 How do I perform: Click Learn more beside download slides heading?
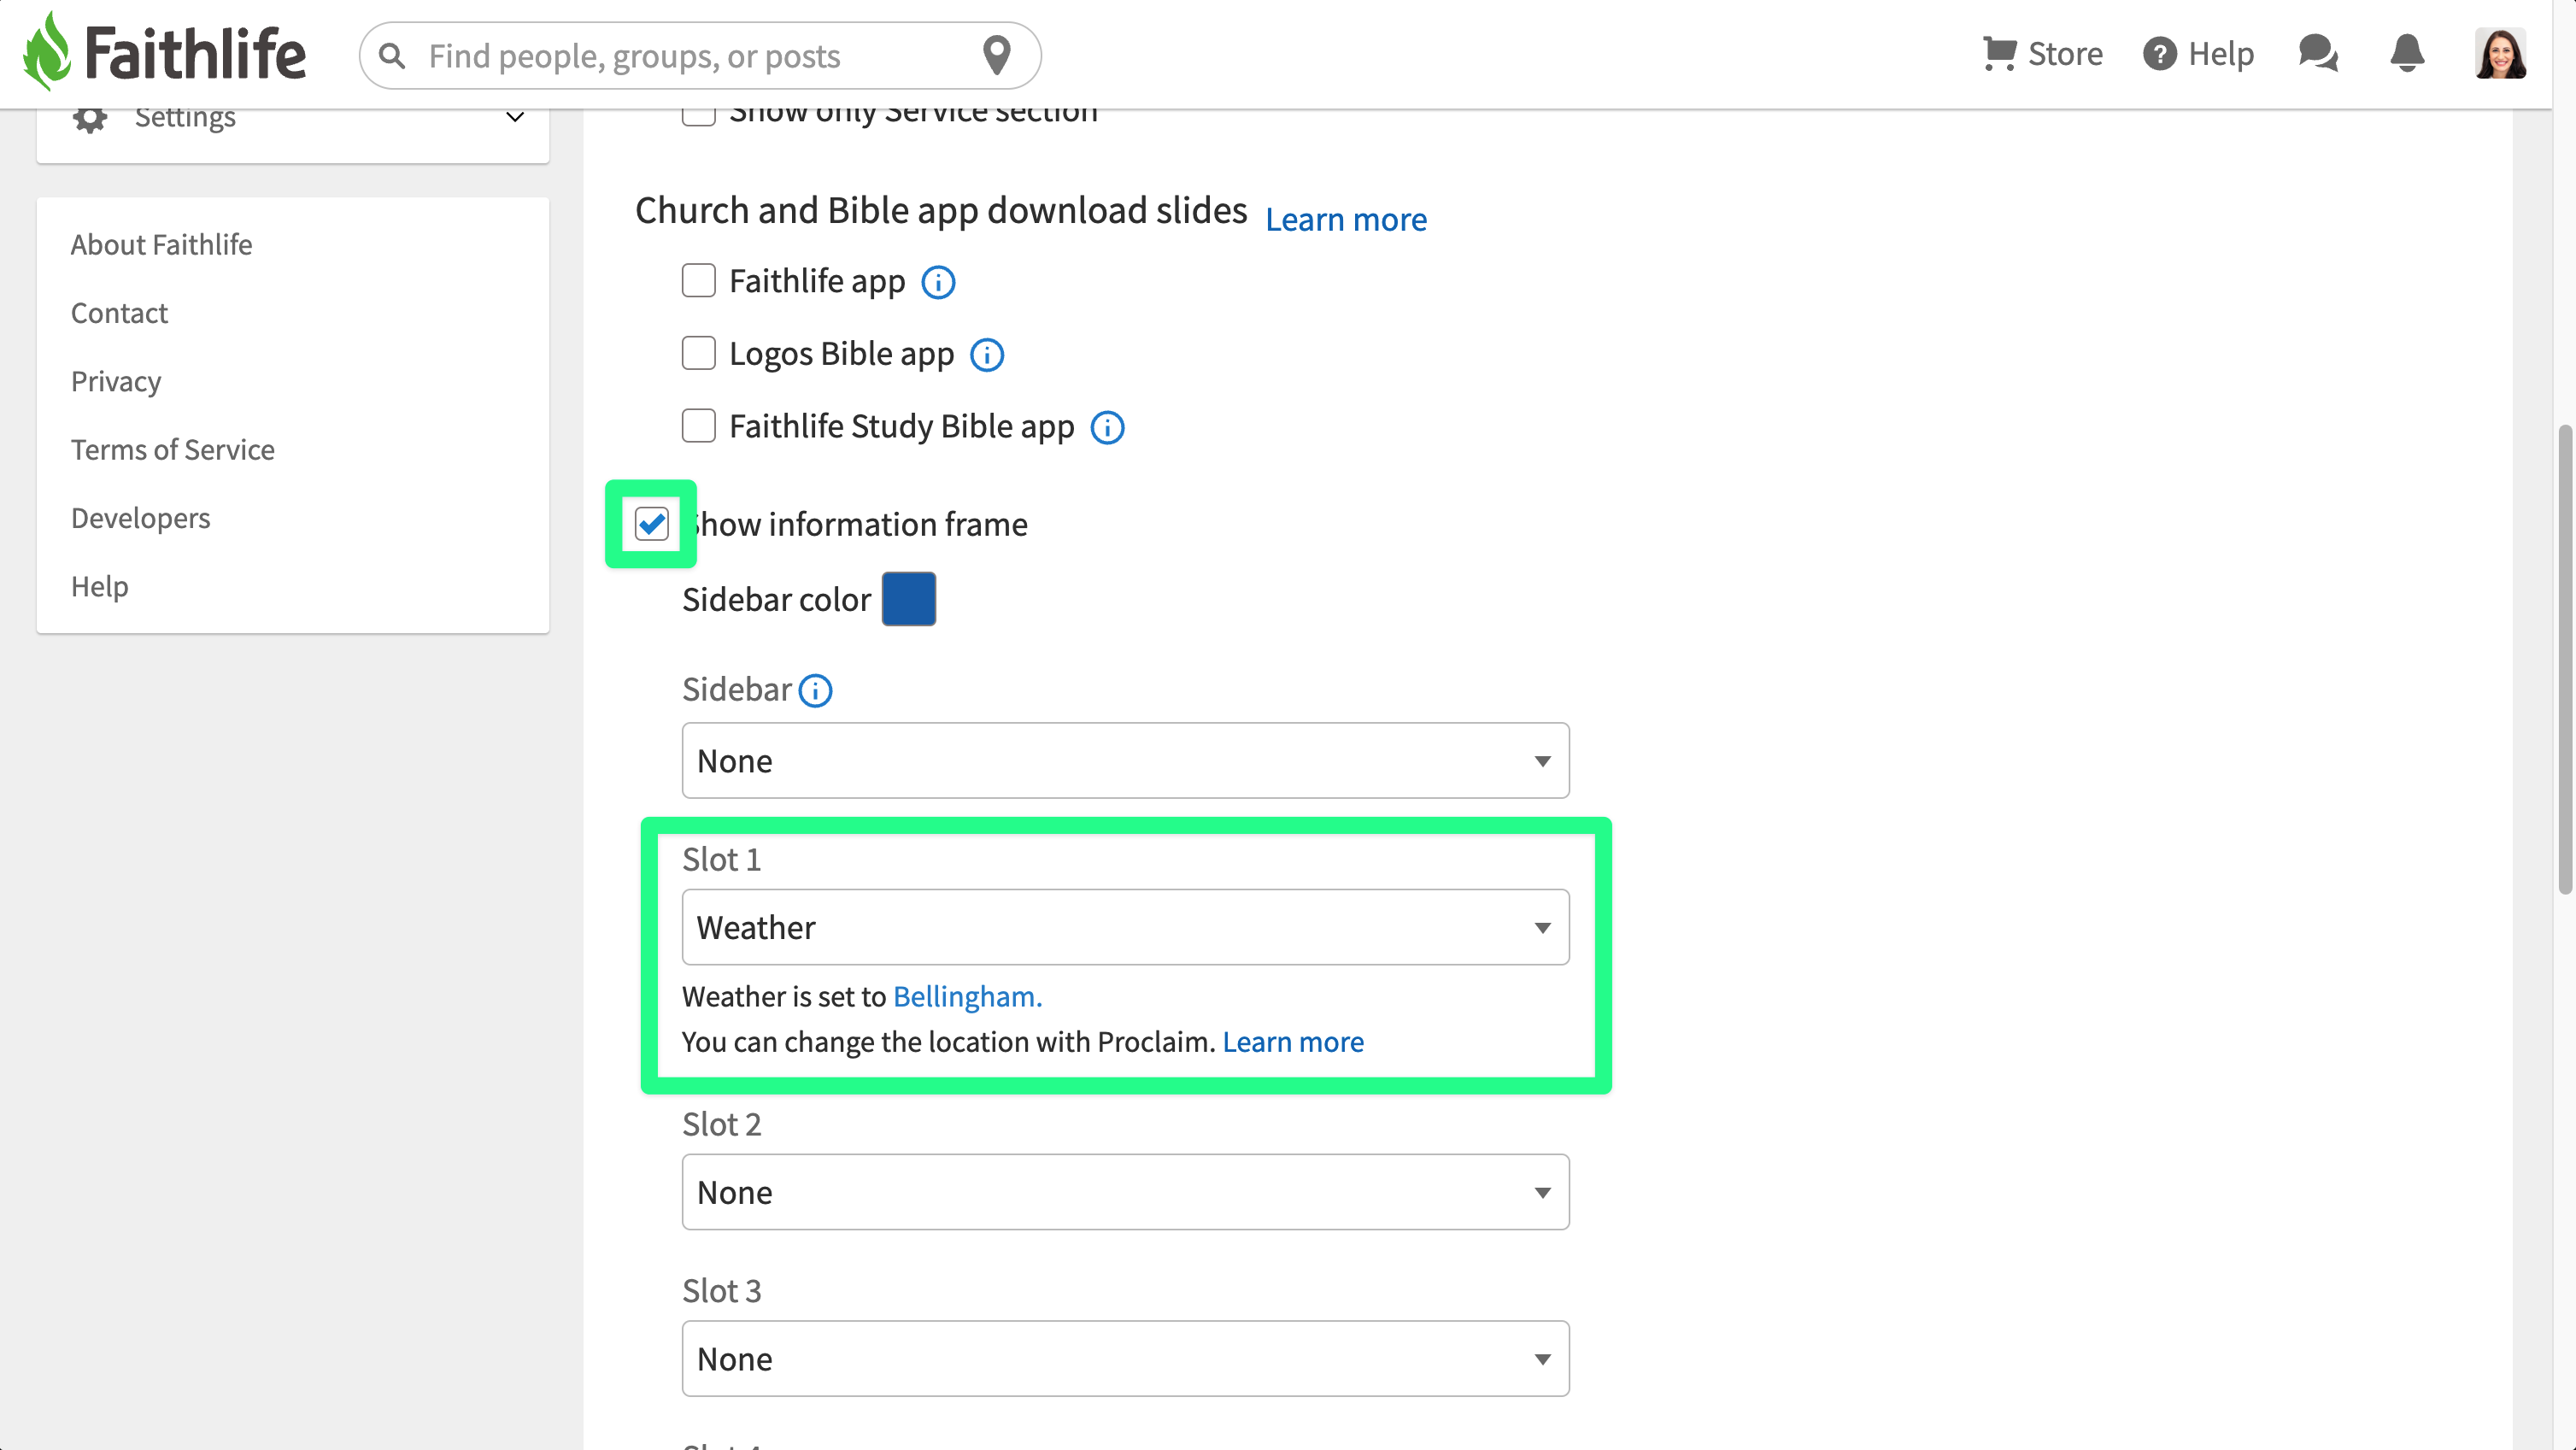tap(1346, 219)
